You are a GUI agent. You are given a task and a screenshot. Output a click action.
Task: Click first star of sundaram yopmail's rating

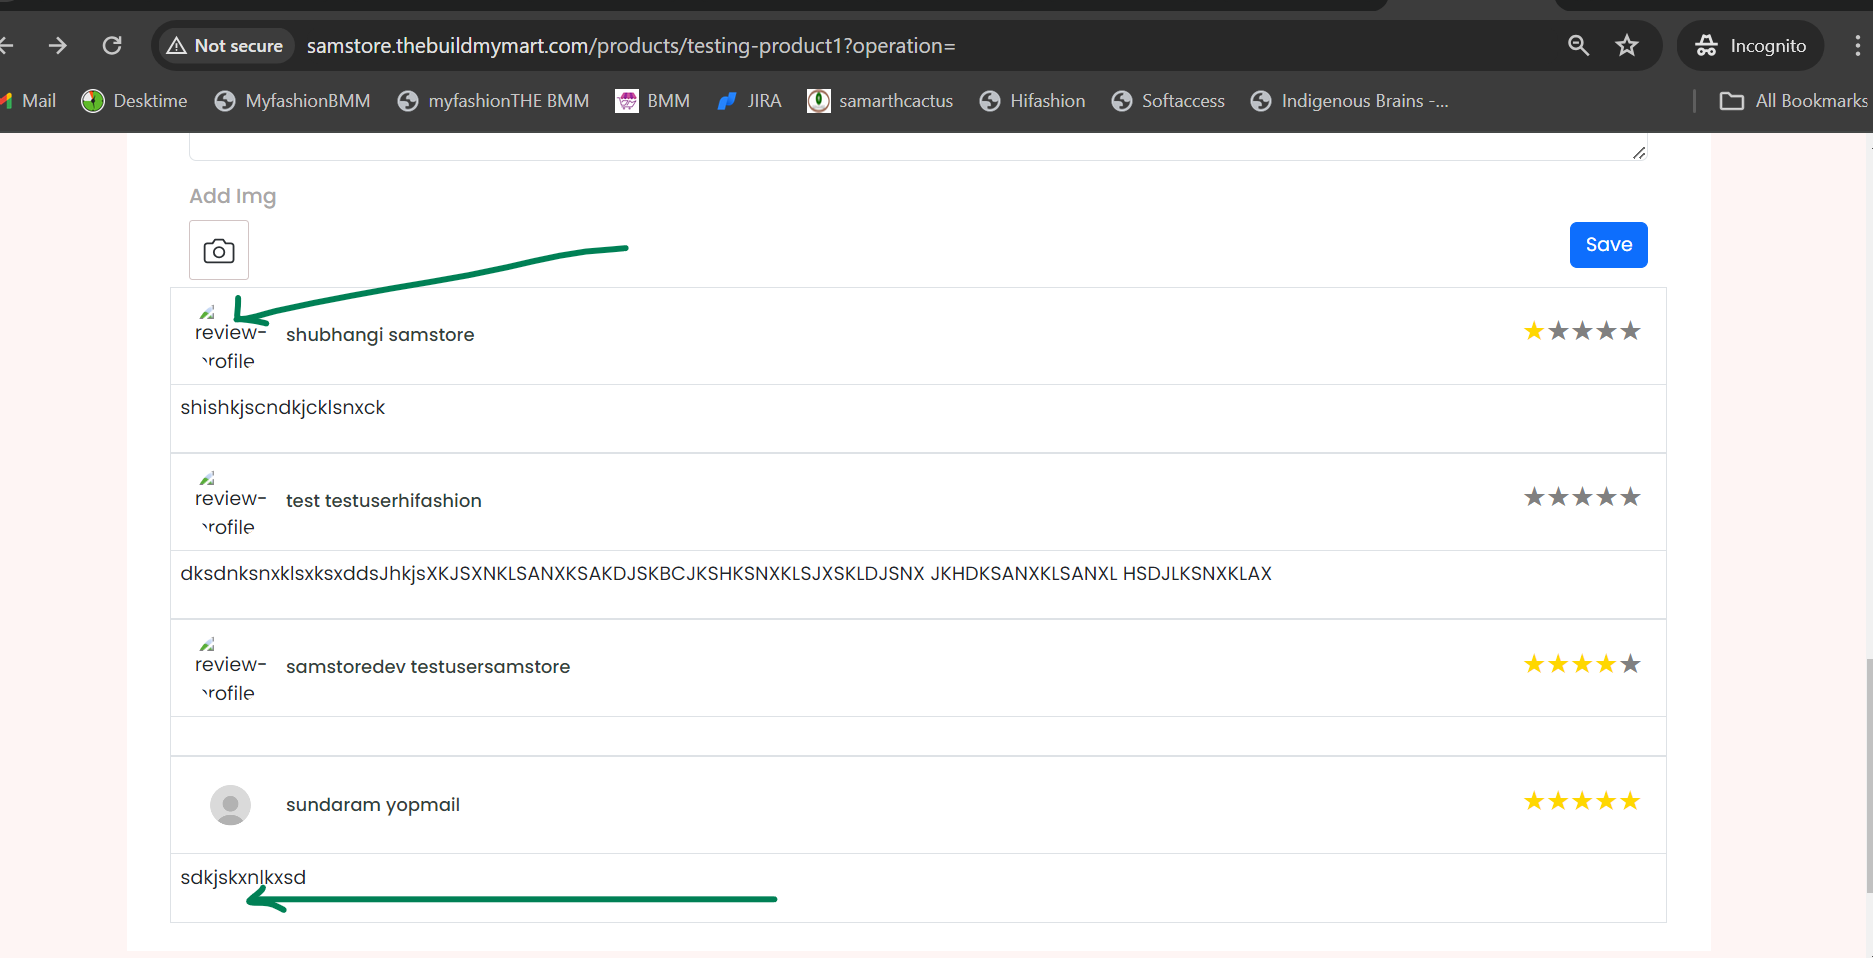point(1534,801)
